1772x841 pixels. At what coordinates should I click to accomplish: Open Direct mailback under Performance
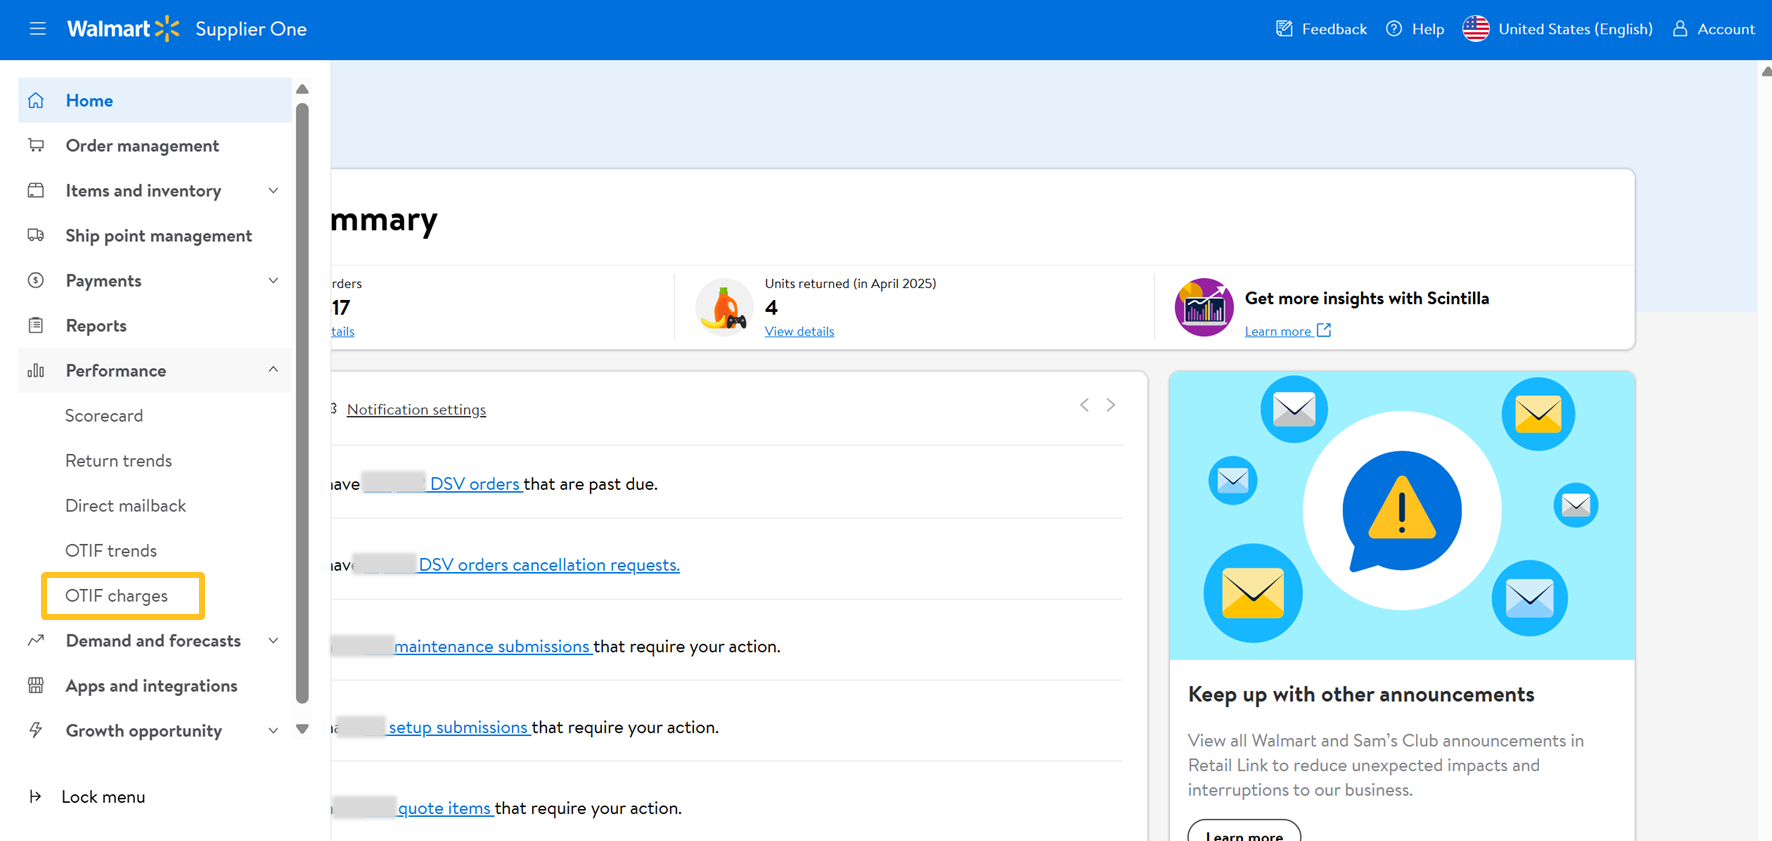coord(125,505)
